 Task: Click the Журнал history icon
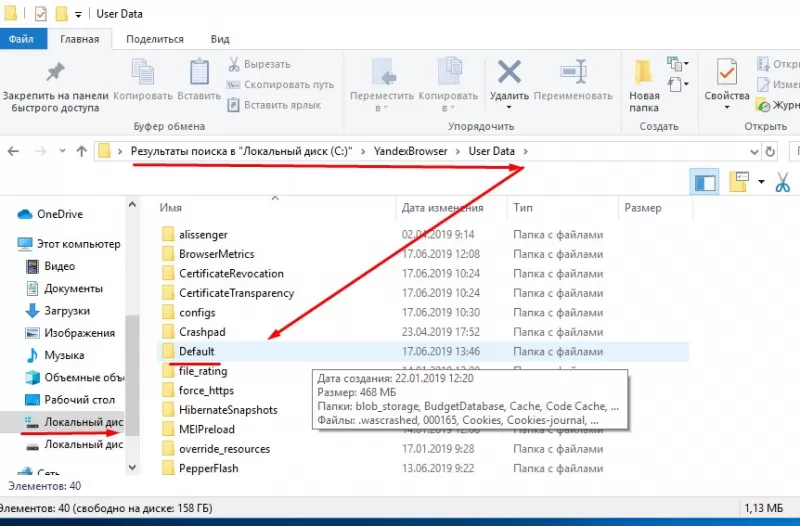pos(763,105)
